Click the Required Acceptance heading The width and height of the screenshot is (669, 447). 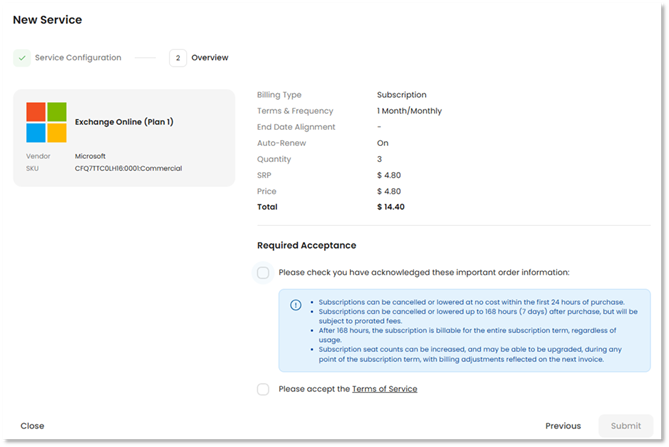pos(306,245)
